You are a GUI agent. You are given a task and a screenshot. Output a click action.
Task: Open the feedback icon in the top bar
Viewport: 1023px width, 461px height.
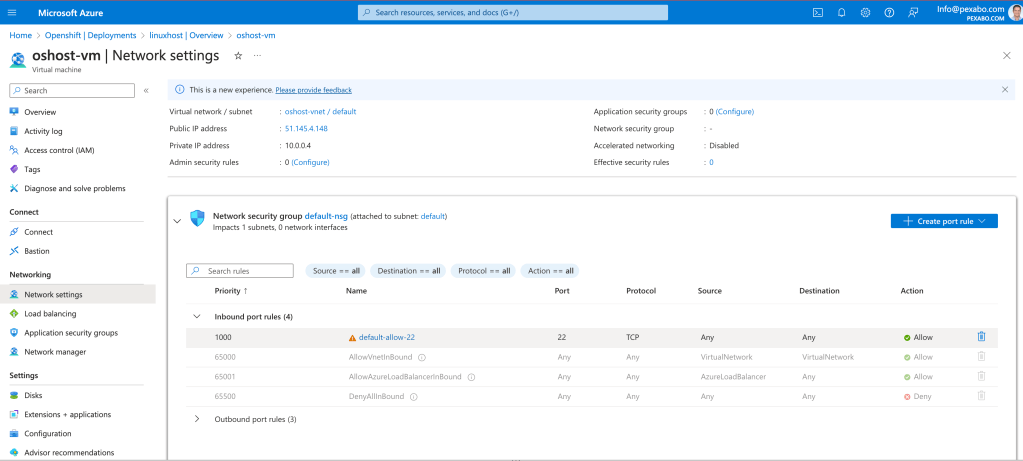tap(913, 12)
